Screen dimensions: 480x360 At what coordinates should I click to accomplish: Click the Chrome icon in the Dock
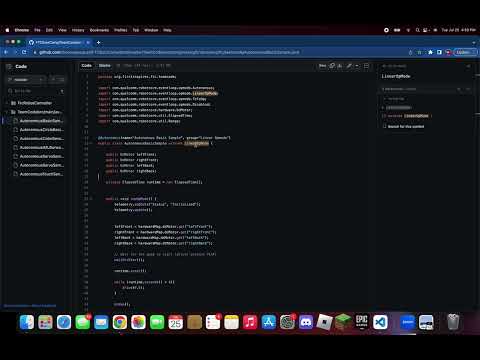[120, 322]
